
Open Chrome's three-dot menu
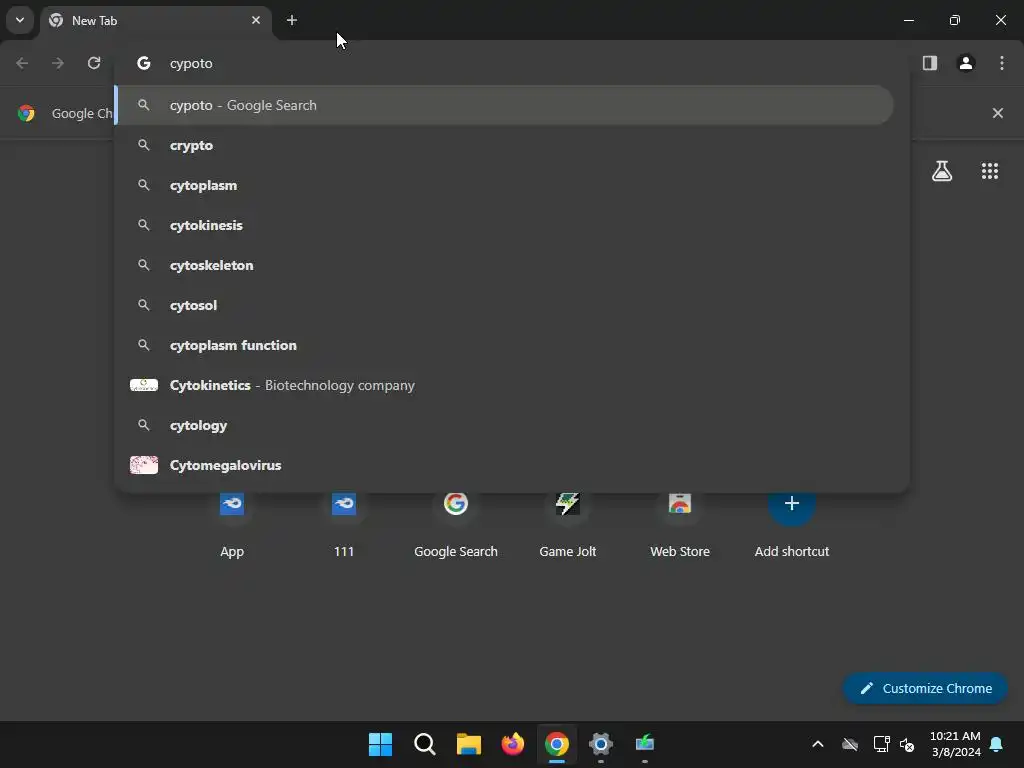(x=1002, y=63)
